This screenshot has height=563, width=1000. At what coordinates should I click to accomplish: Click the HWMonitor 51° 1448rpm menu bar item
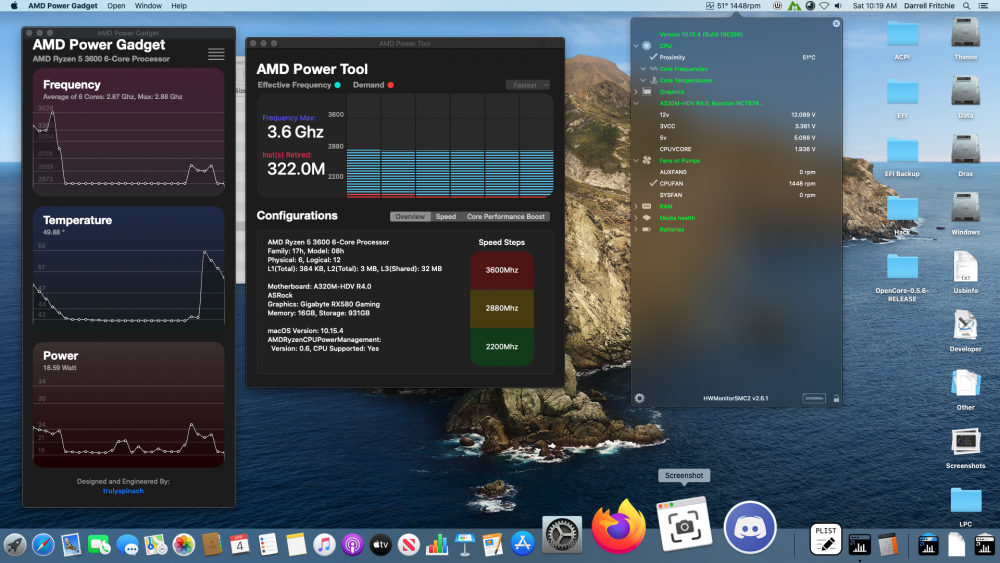click(733, 6)
